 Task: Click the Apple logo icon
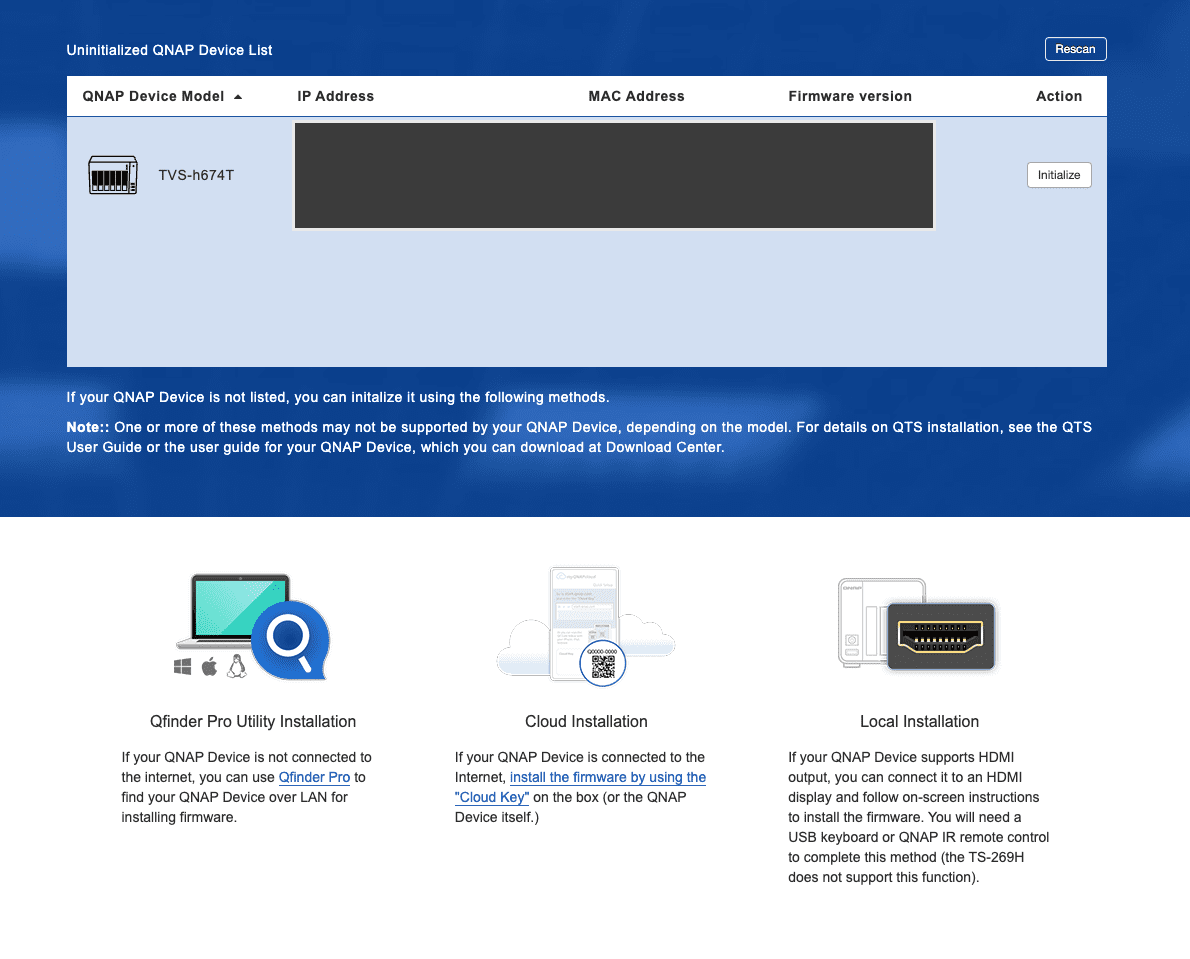209,667
